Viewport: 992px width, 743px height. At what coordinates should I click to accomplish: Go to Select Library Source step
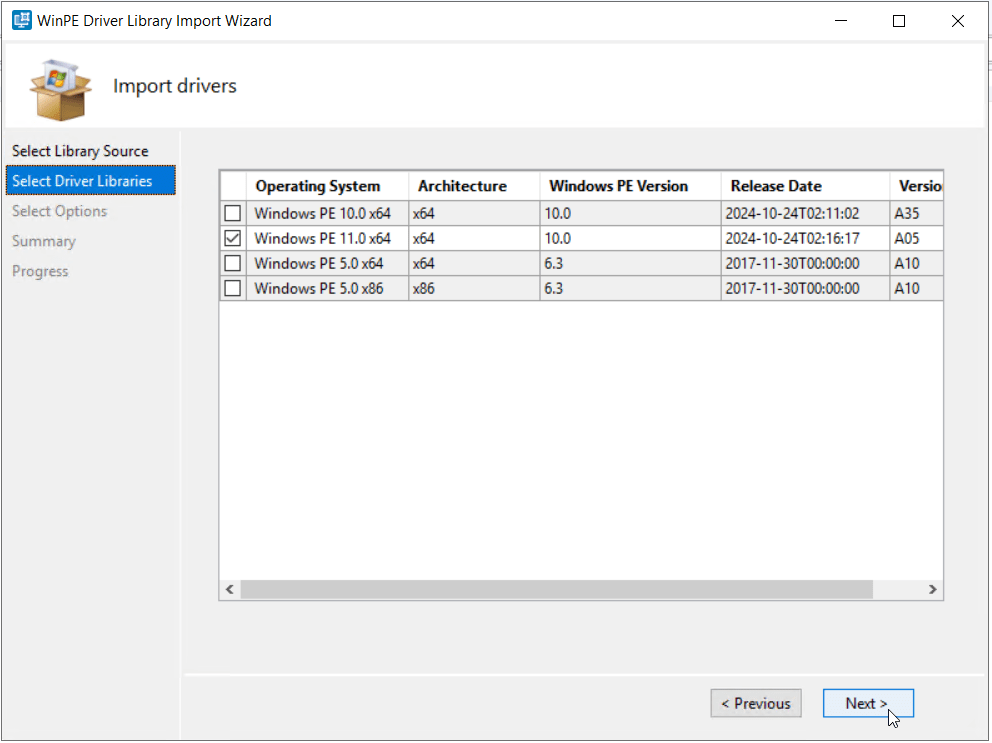click(x=80, y=151)
